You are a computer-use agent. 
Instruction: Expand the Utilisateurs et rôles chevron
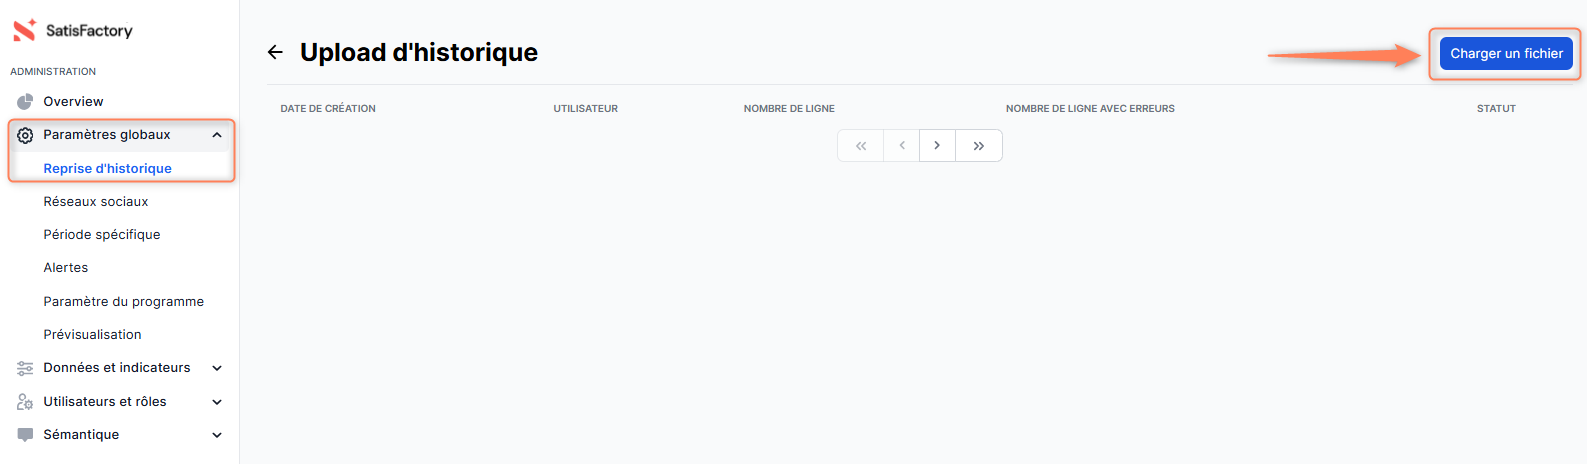pyautogui.click(x=217, y=402)
